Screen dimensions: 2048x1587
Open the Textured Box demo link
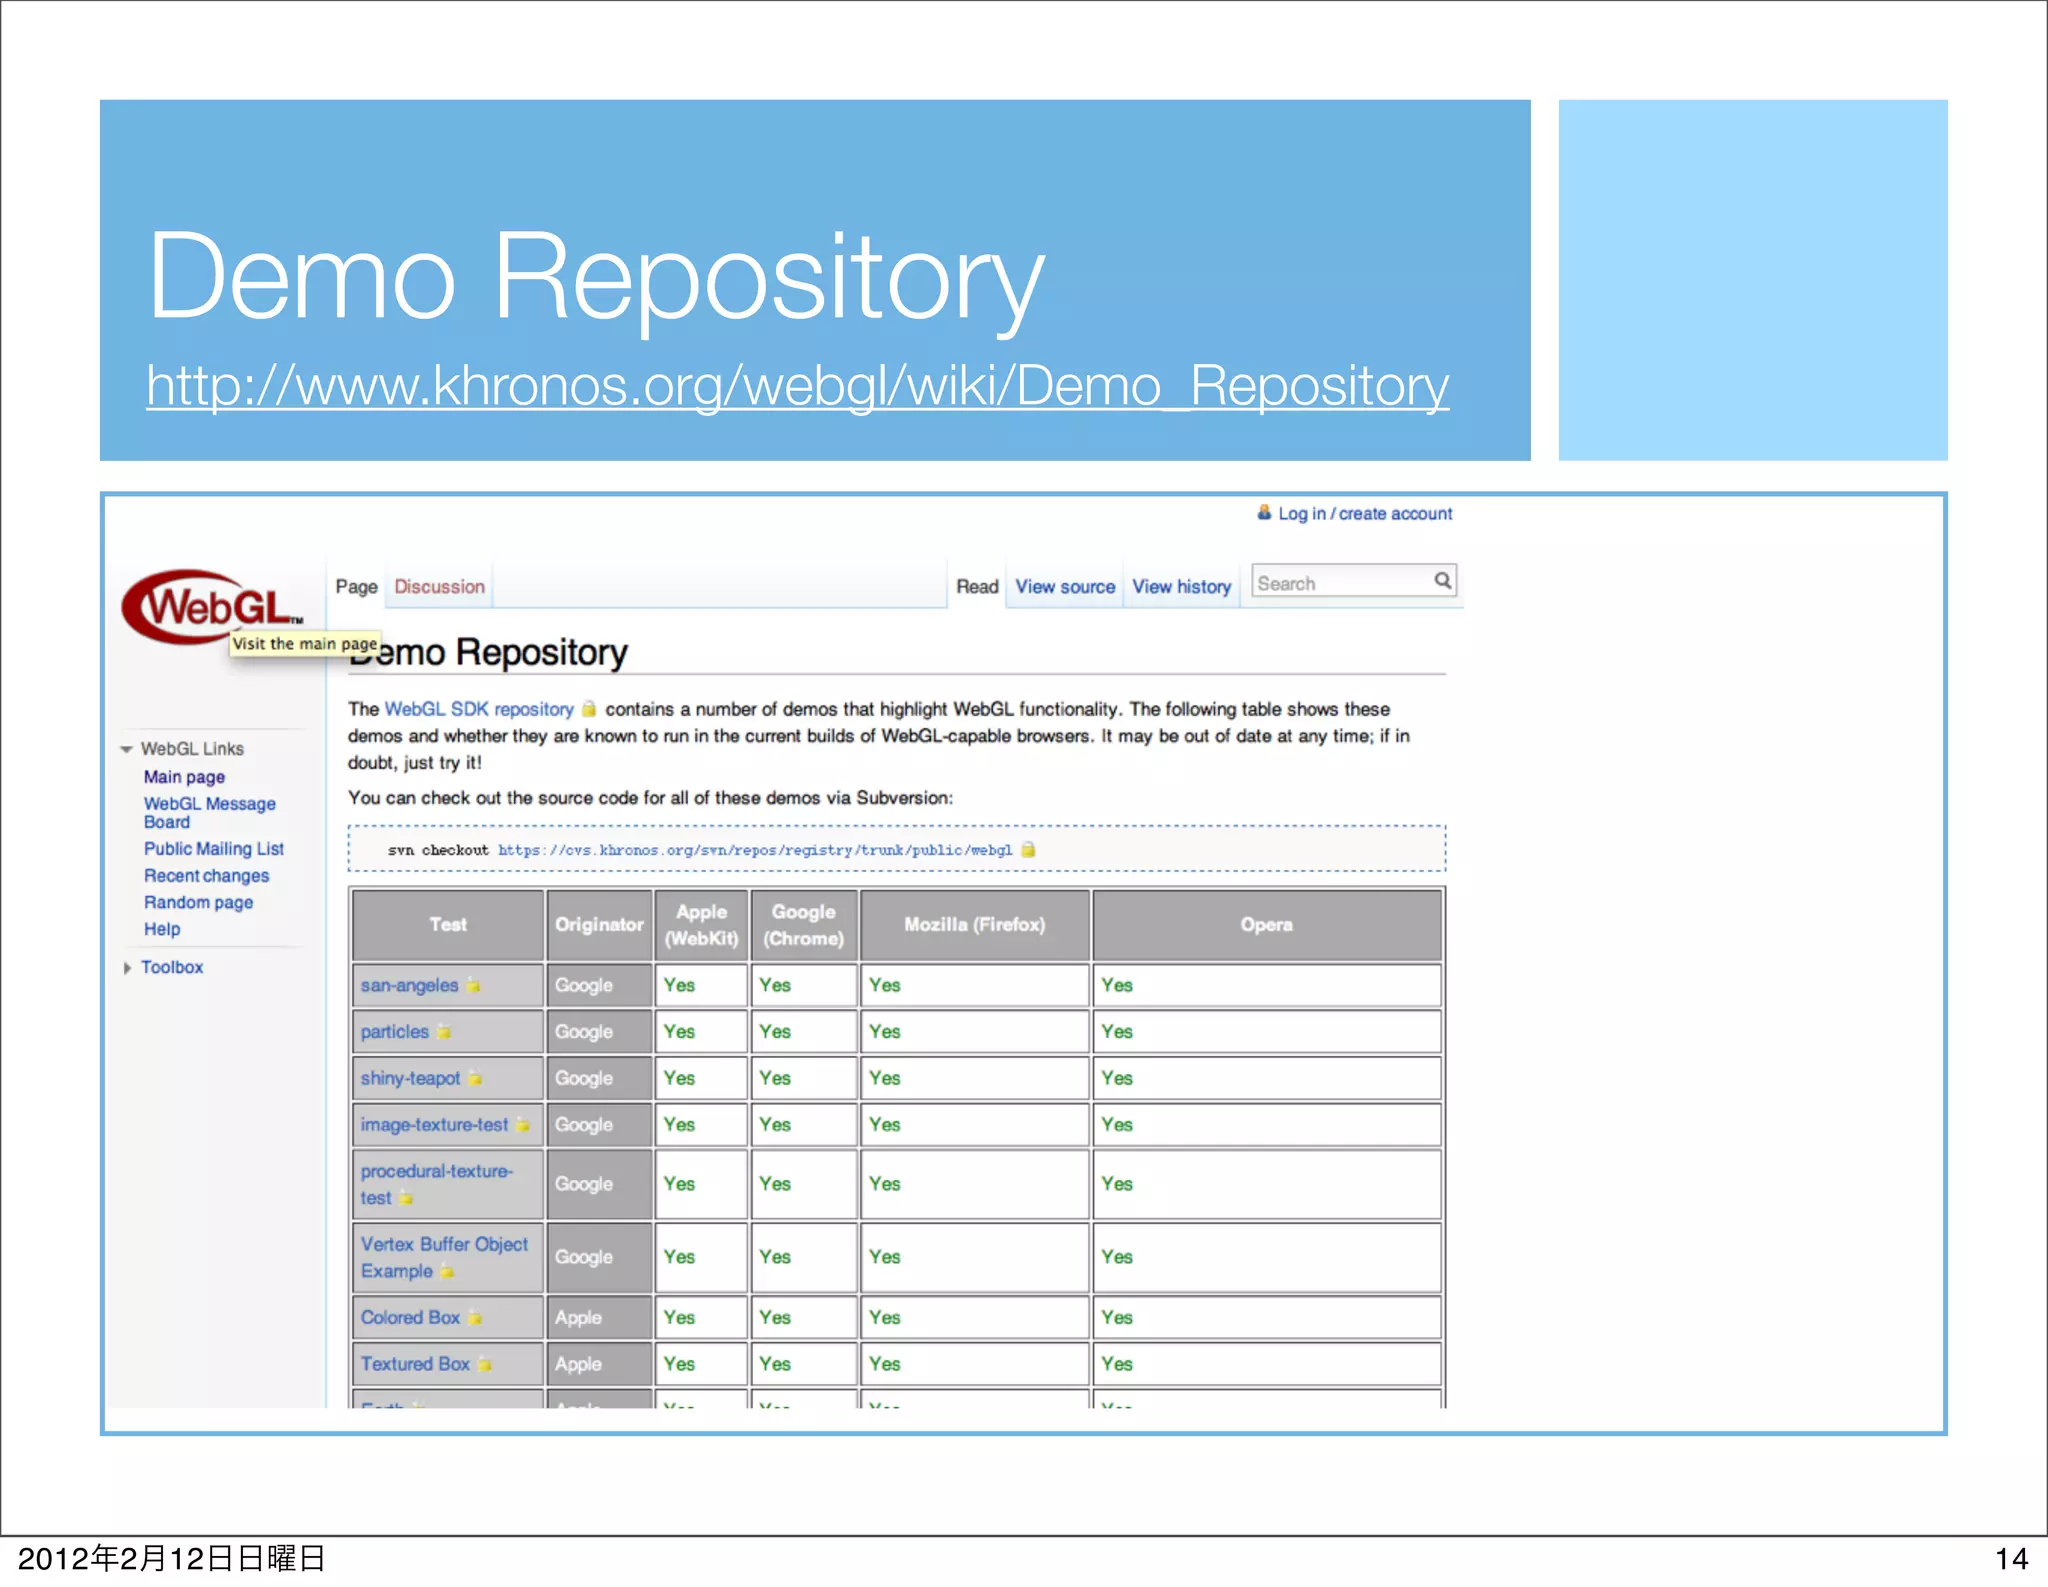tap(415, 1364)
